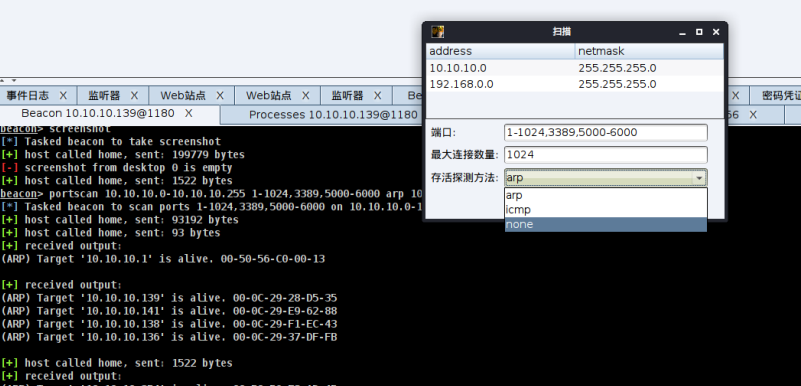
Task: Click the netmask cell of the 192.168.0.0 row
Action: pyautogui.click(x=649, y=84)
